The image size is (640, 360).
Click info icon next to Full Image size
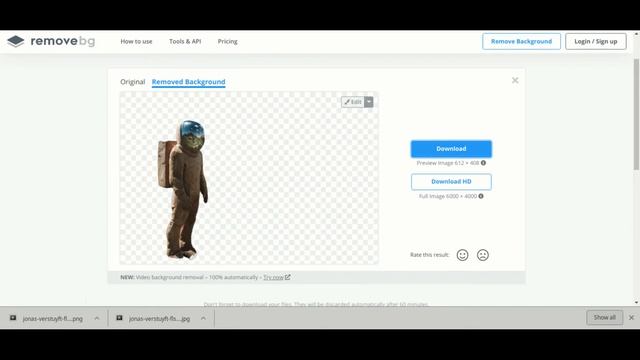pos(481,196)
